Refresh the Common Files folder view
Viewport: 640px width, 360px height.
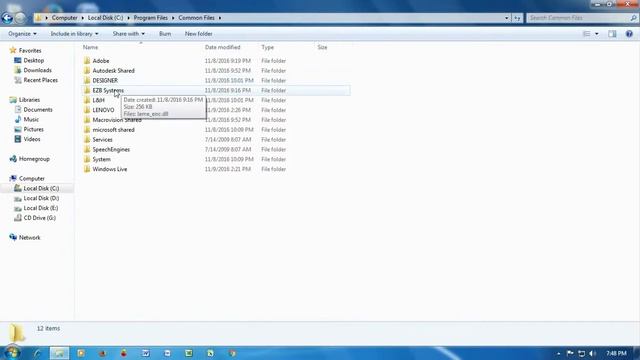(x=517, y=18)
